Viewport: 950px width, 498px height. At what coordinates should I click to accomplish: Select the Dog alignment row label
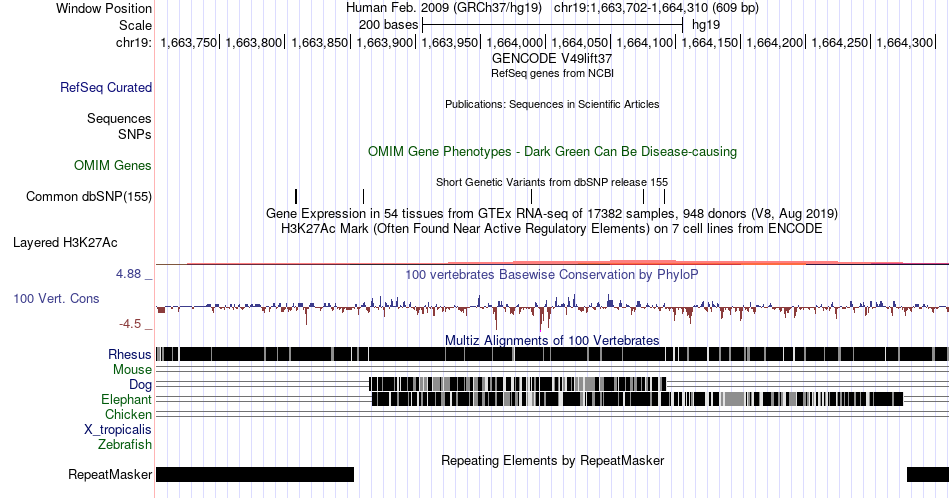pos(140,385)
